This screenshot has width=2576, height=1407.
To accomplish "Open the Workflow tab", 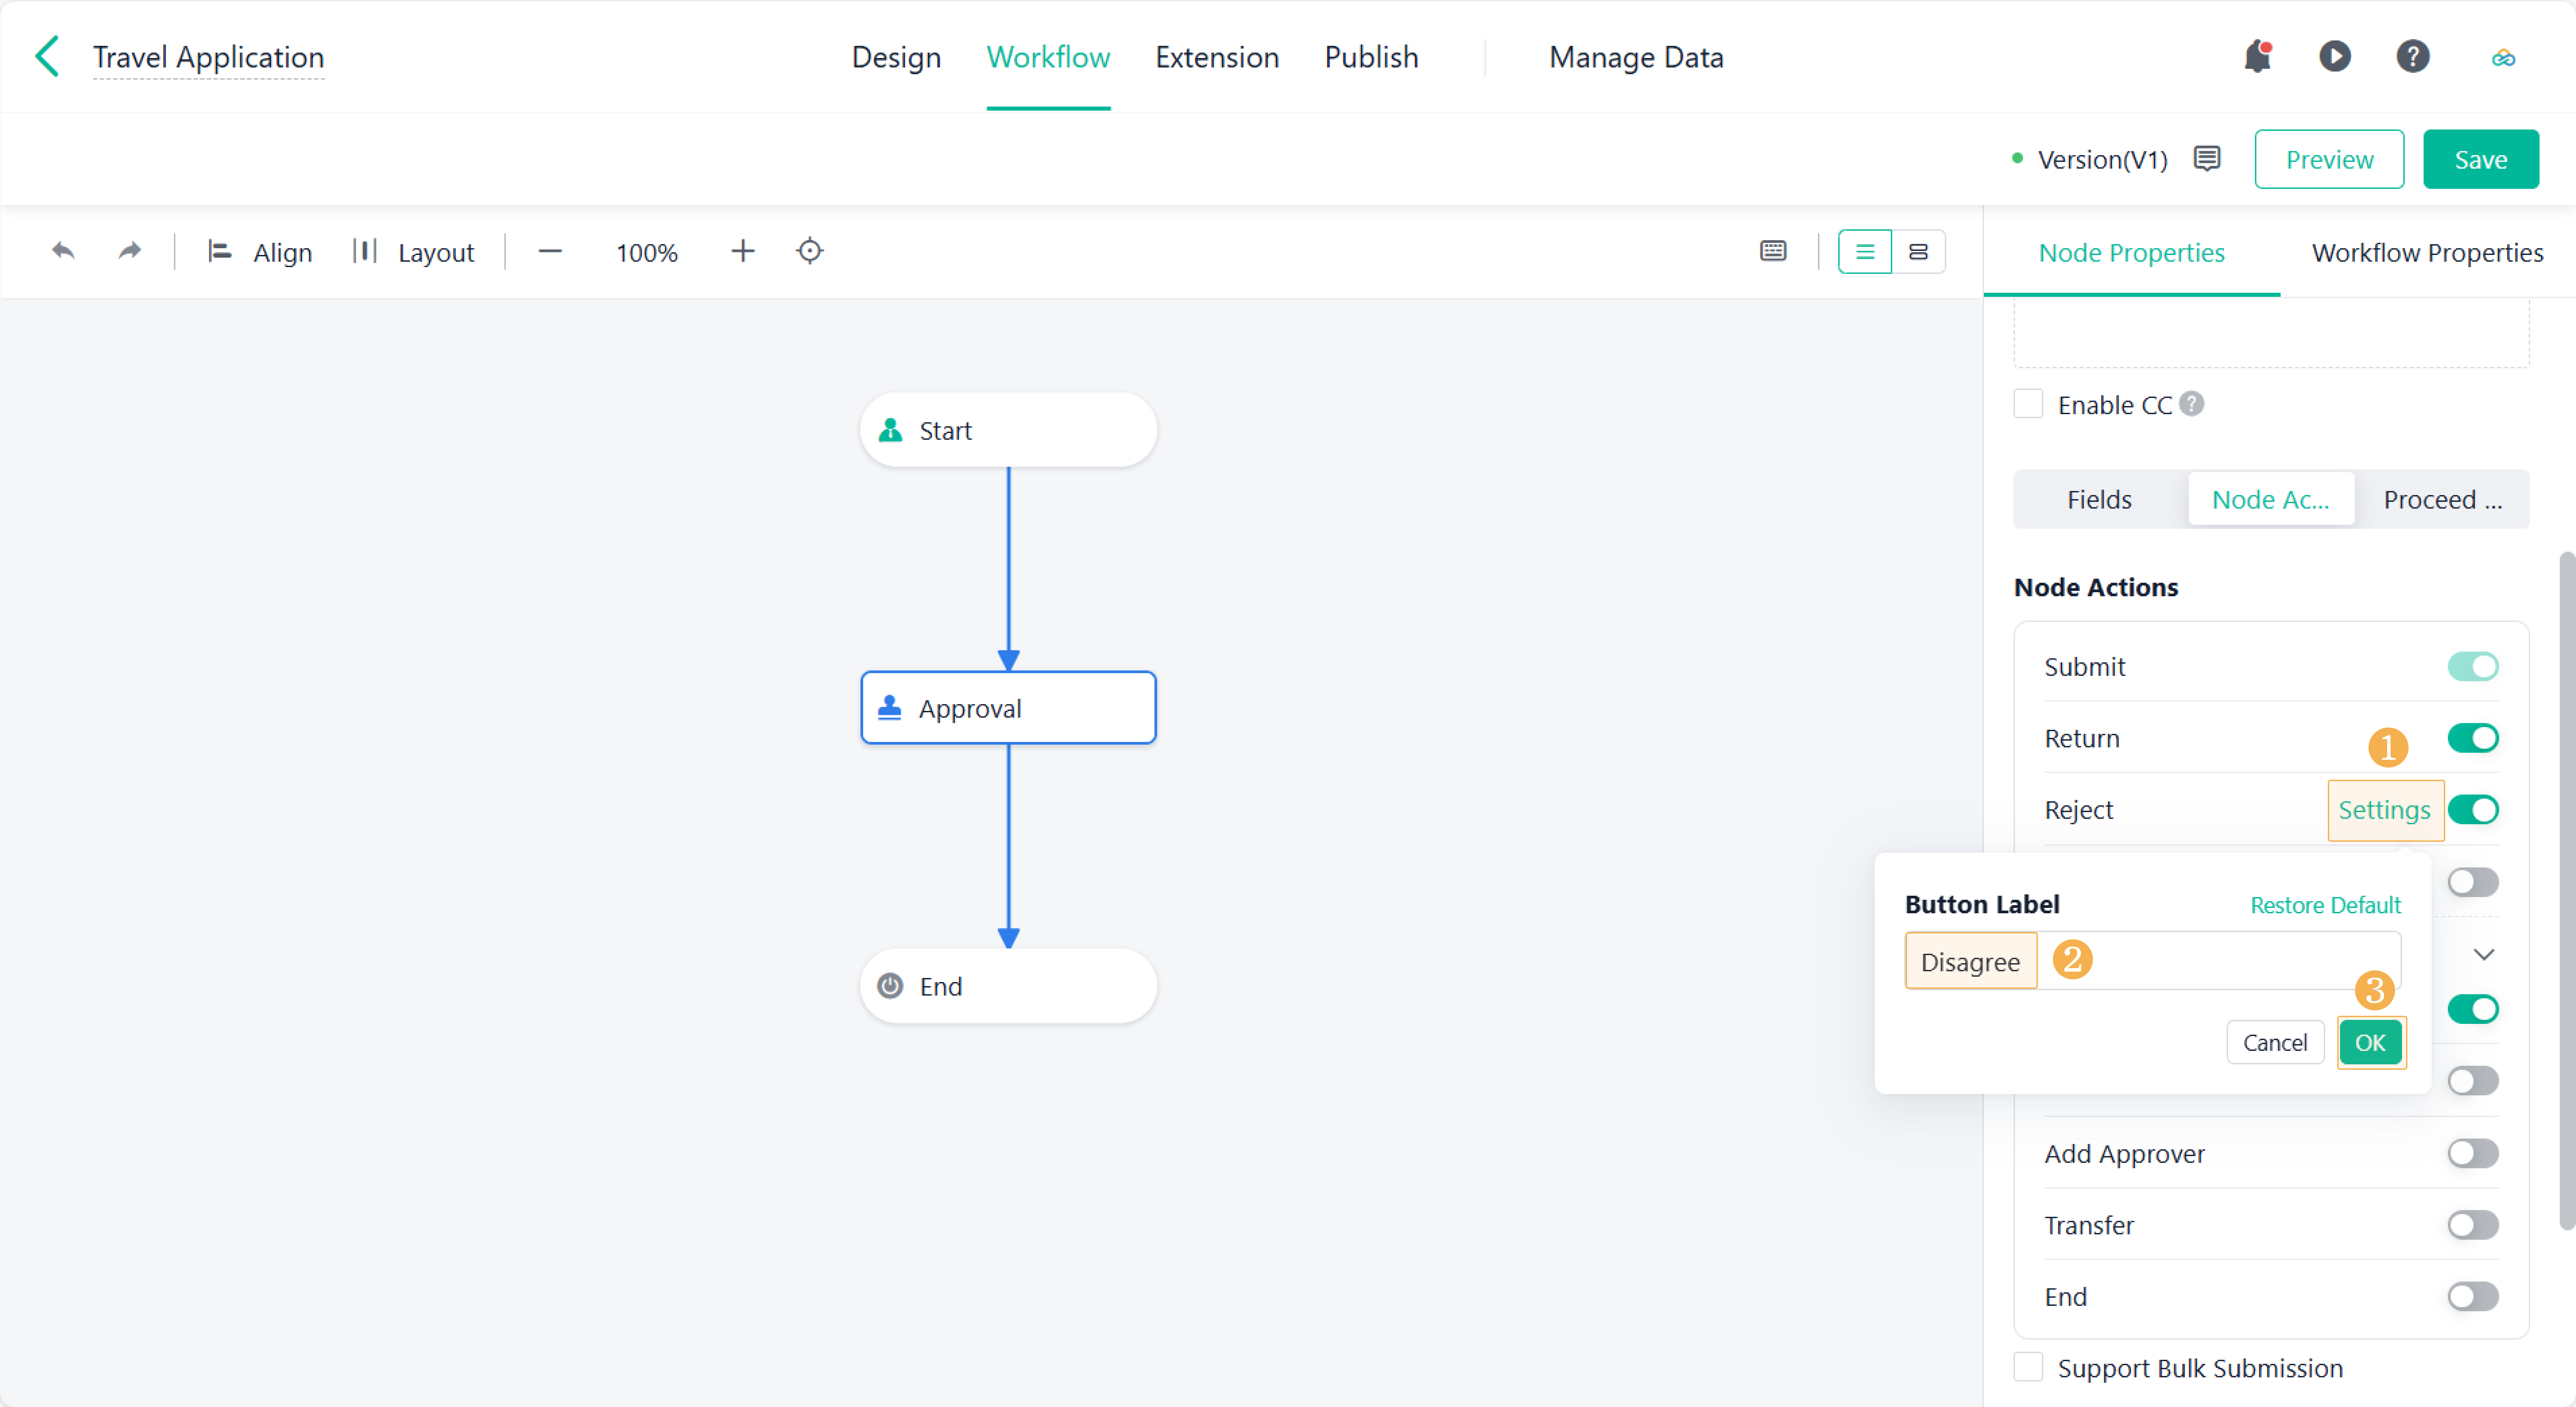I will [x=1048, y=57].
